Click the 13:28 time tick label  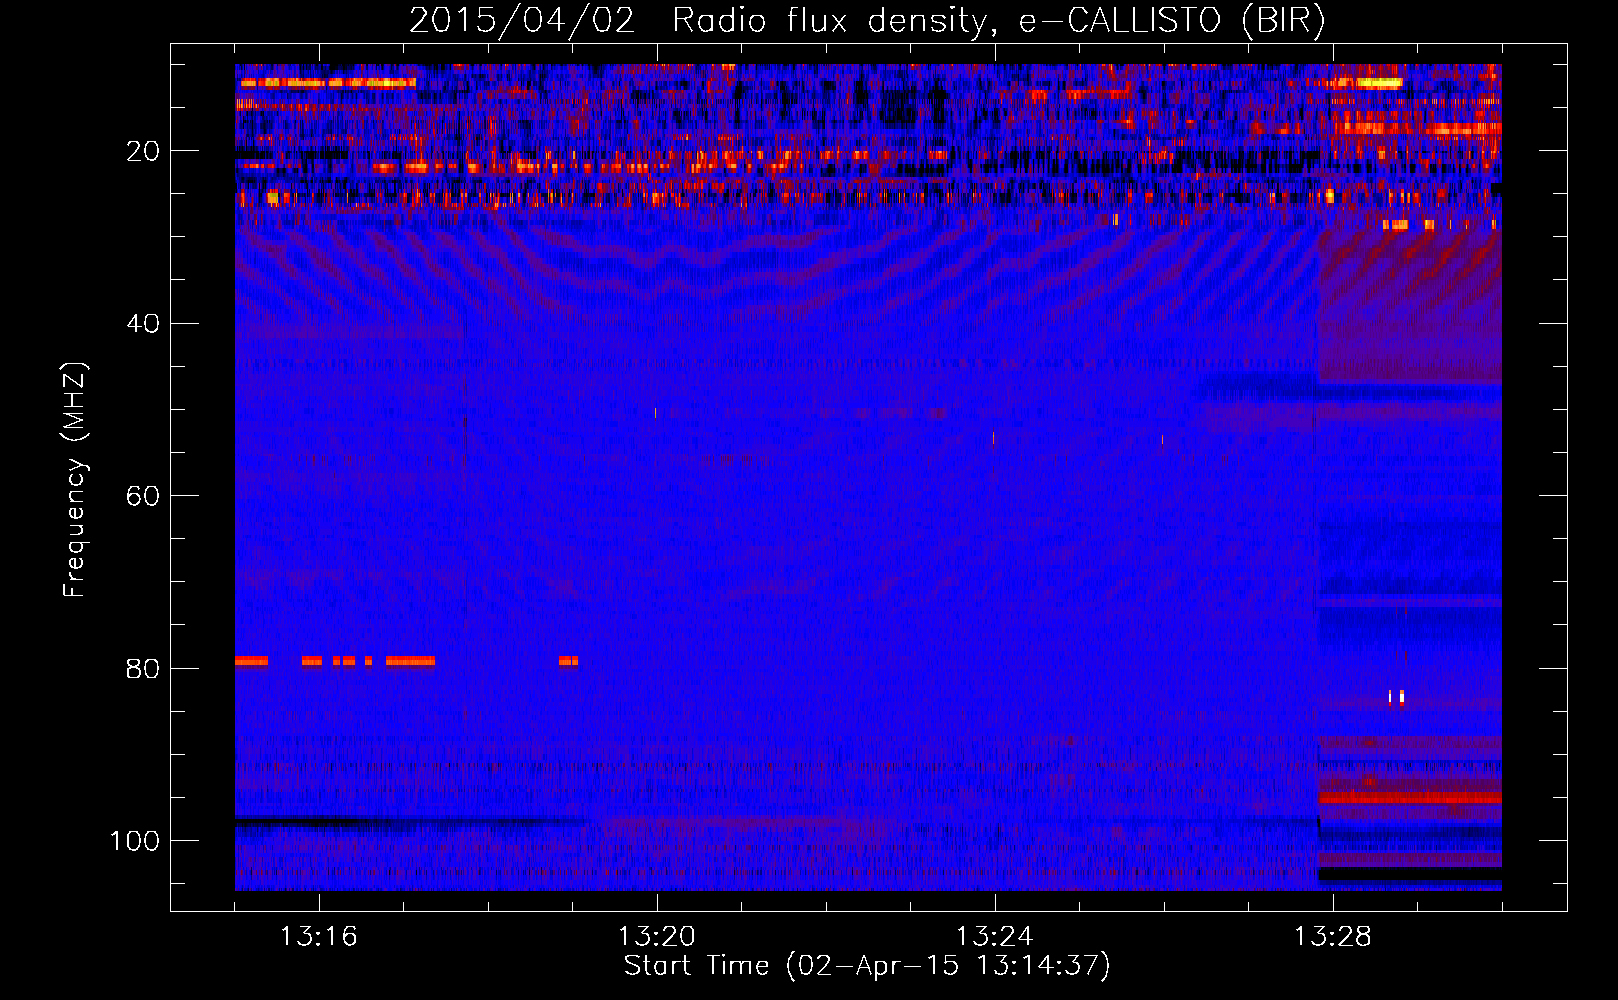(1333, 937)
